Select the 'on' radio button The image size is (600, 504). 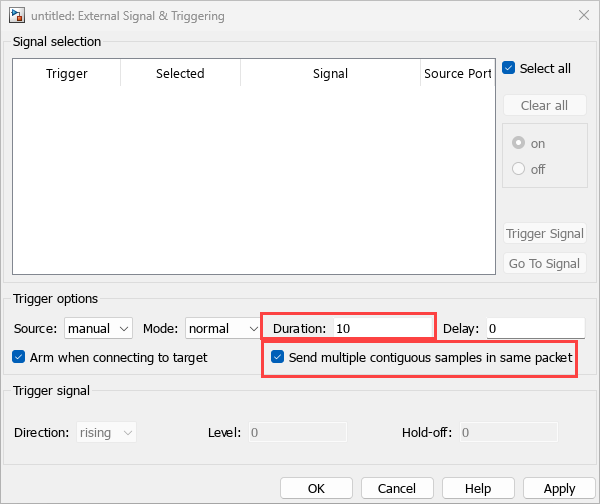click(x=518, y=143)
